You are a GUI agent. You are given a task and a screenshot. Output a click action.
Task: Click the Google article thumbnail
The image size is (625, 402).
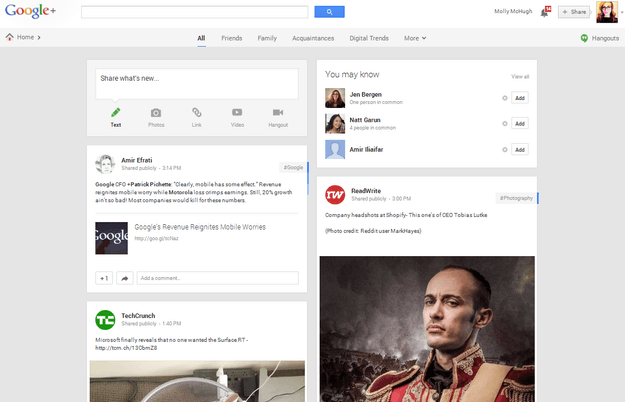coord(112,238)
